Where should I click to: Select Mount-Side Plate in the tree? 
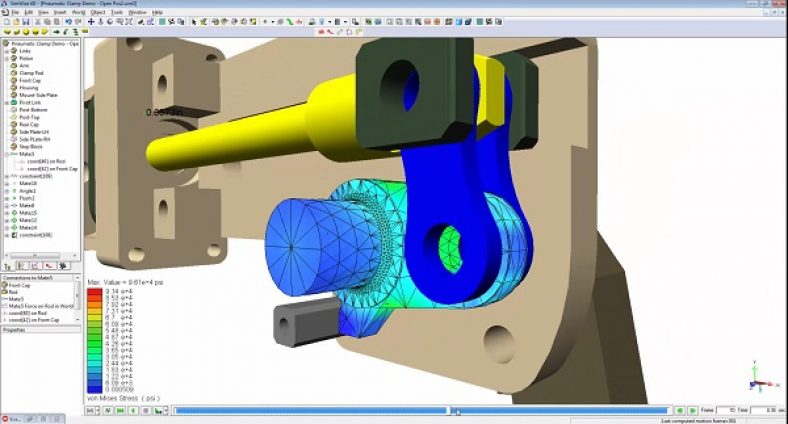[38, 95]
